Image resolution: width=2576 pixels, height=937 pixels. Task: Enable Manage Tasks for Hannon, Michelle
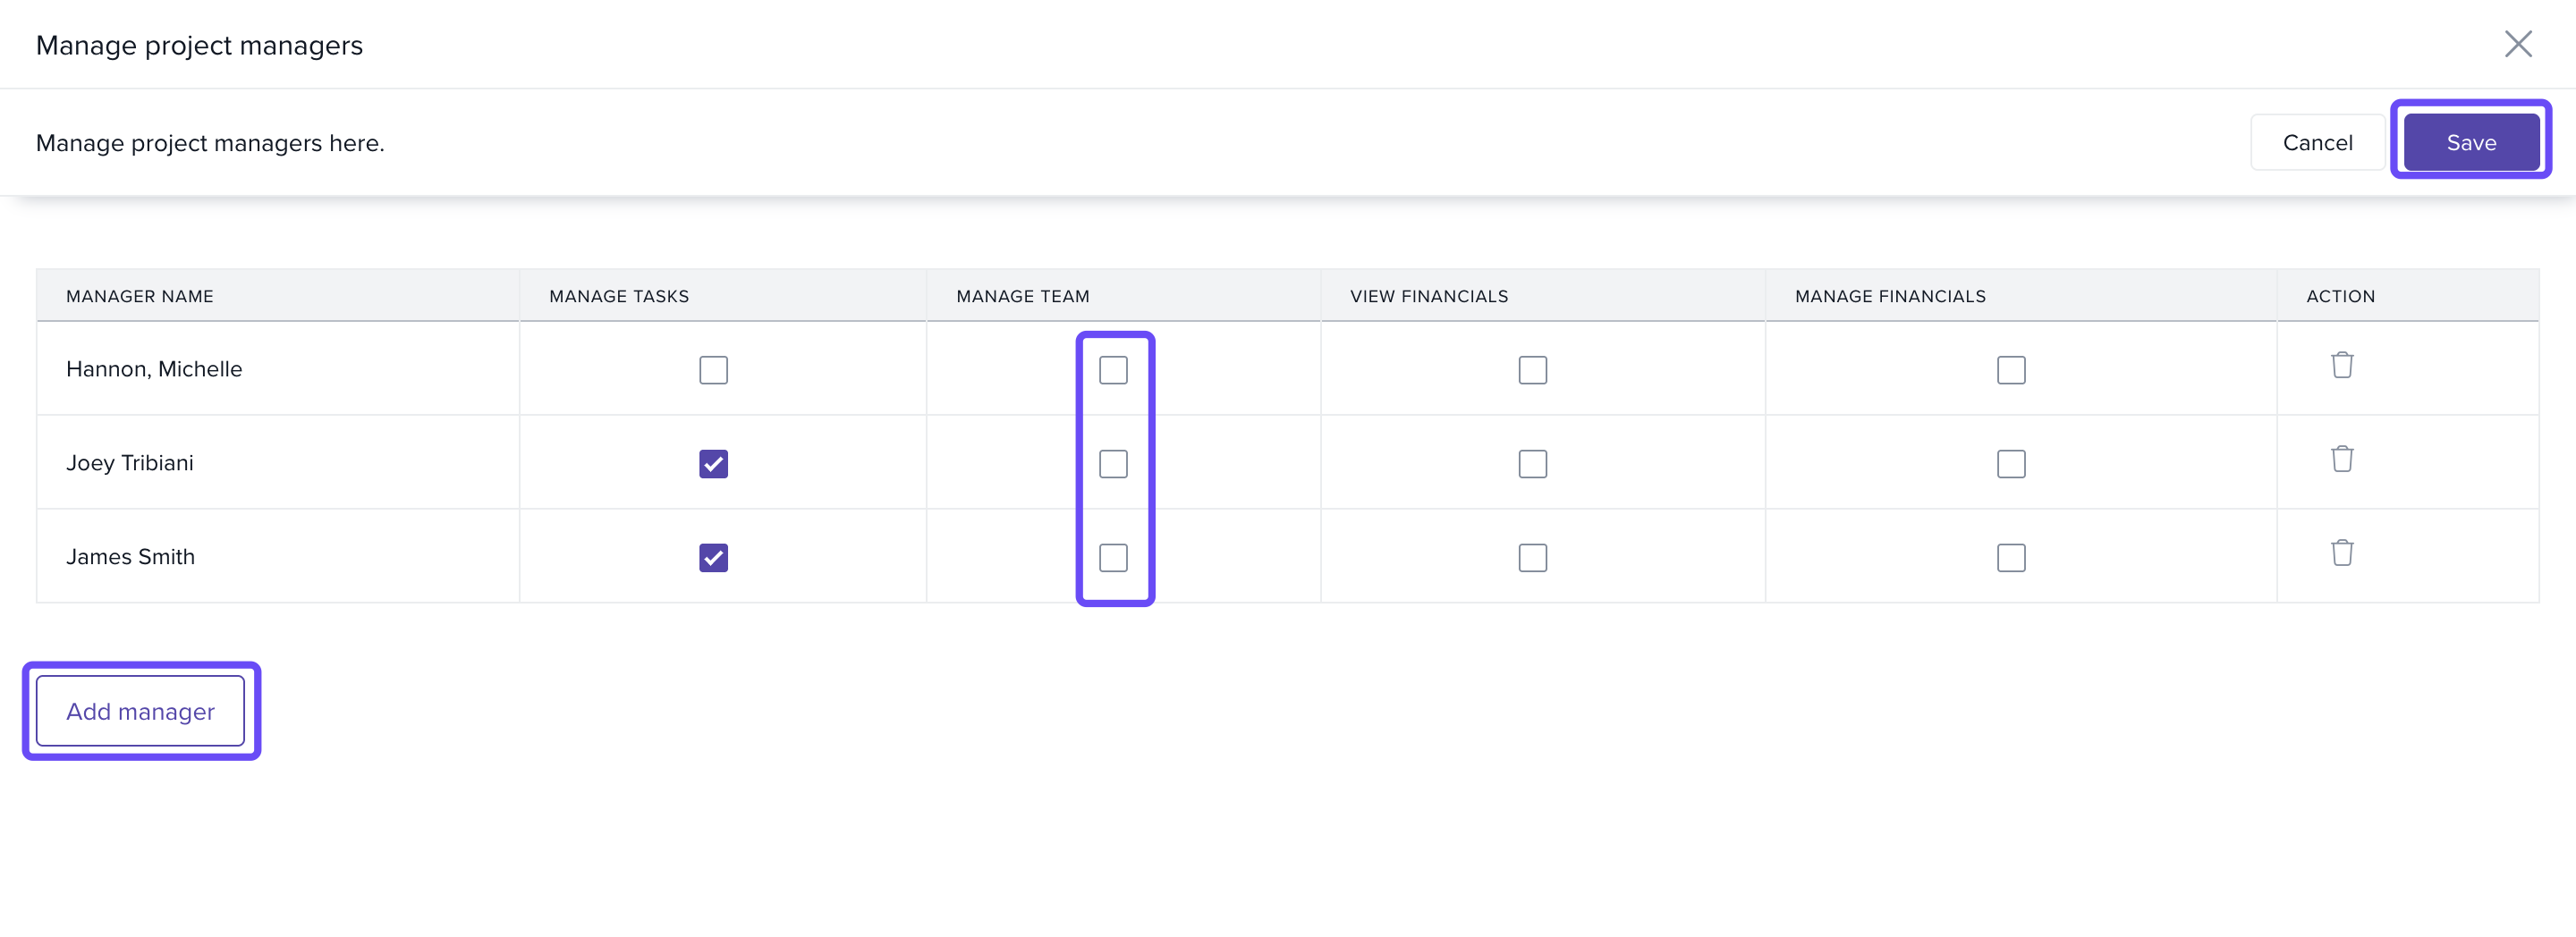[x=713, y=370]
